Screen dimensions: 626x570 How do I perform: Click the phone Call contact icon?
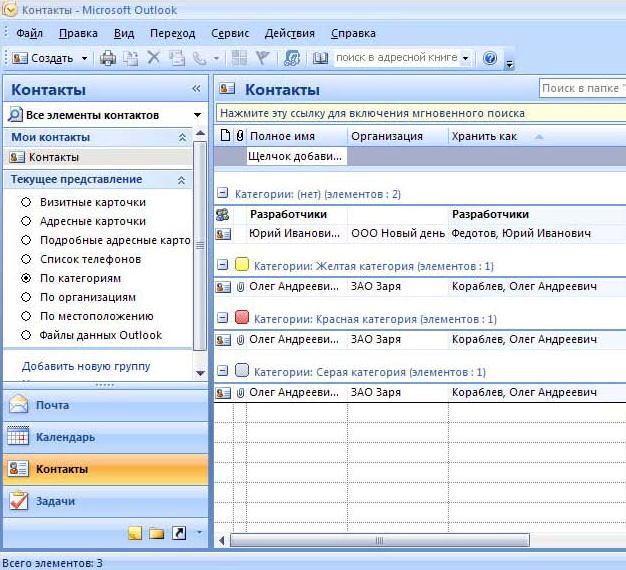tap(199, 59)
